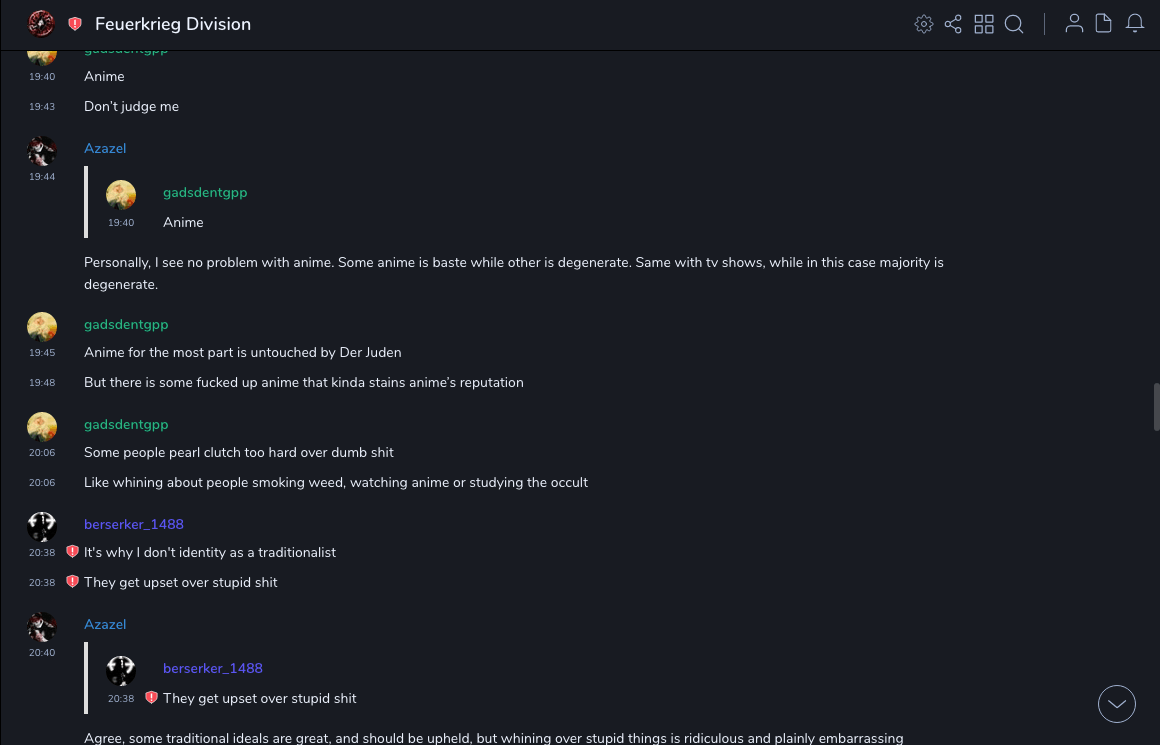
Task: Open the notifications bell
Action: (1135, 24)
